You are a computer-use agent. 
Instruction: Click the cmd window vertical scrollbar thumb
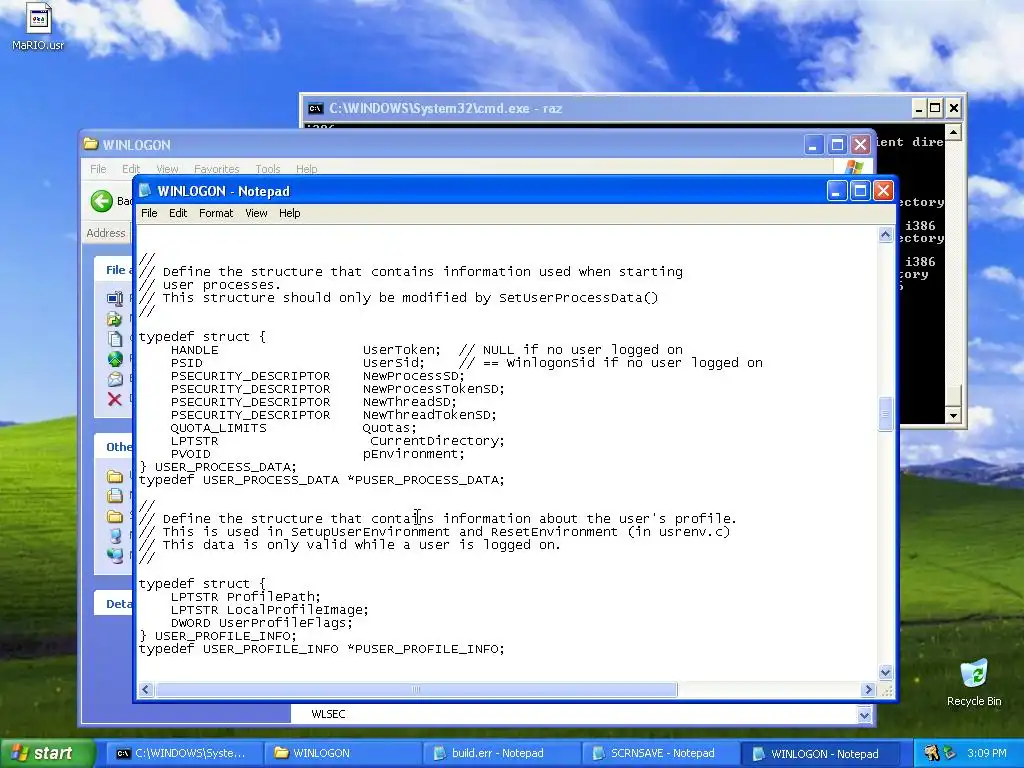coord(953,396)
